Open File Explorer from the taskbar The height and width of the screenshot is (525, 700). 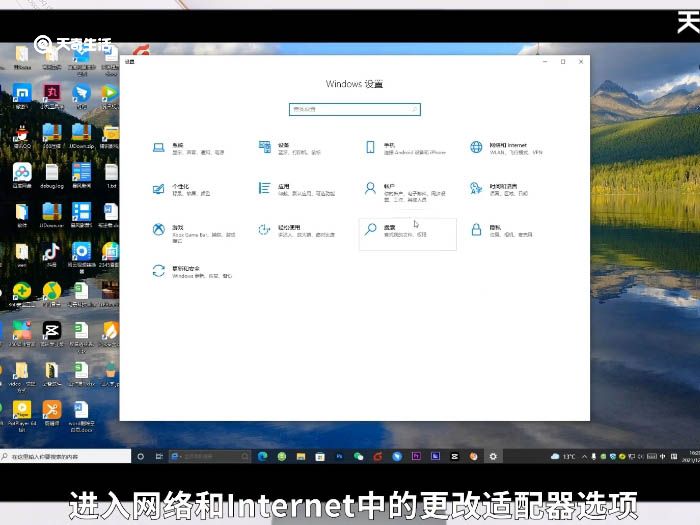click(301, 456)
